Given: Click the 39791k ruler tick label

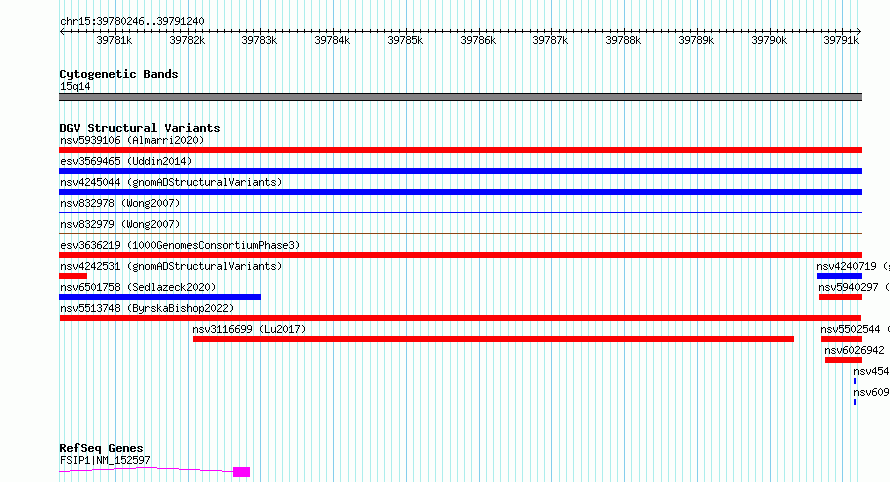Looking at the screenshot, I should pos(841,40).
